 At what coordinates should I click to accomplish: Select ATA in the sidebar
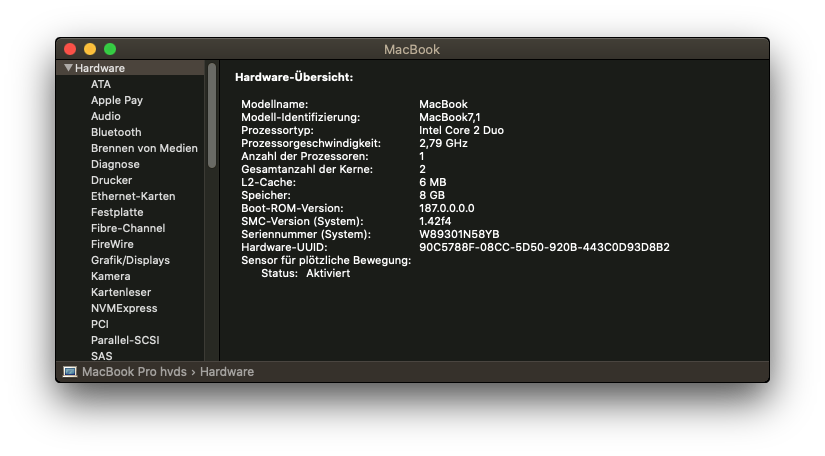[x=100, y=84]
